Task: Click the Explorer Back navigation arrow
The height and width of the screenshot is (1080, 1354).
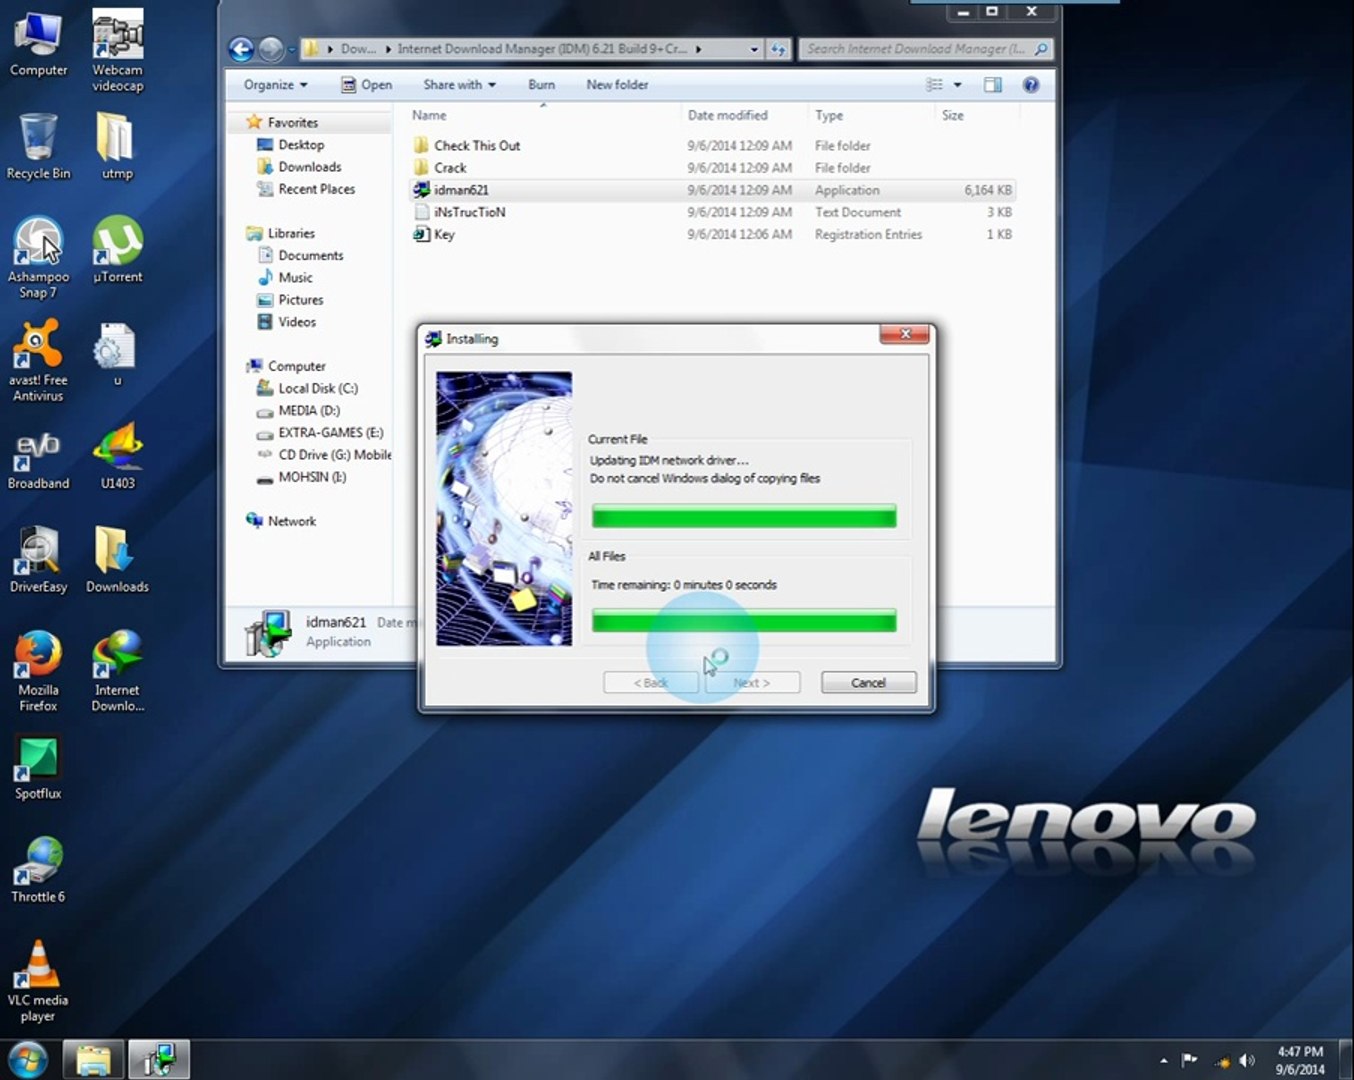Action: tap(241, 49)
